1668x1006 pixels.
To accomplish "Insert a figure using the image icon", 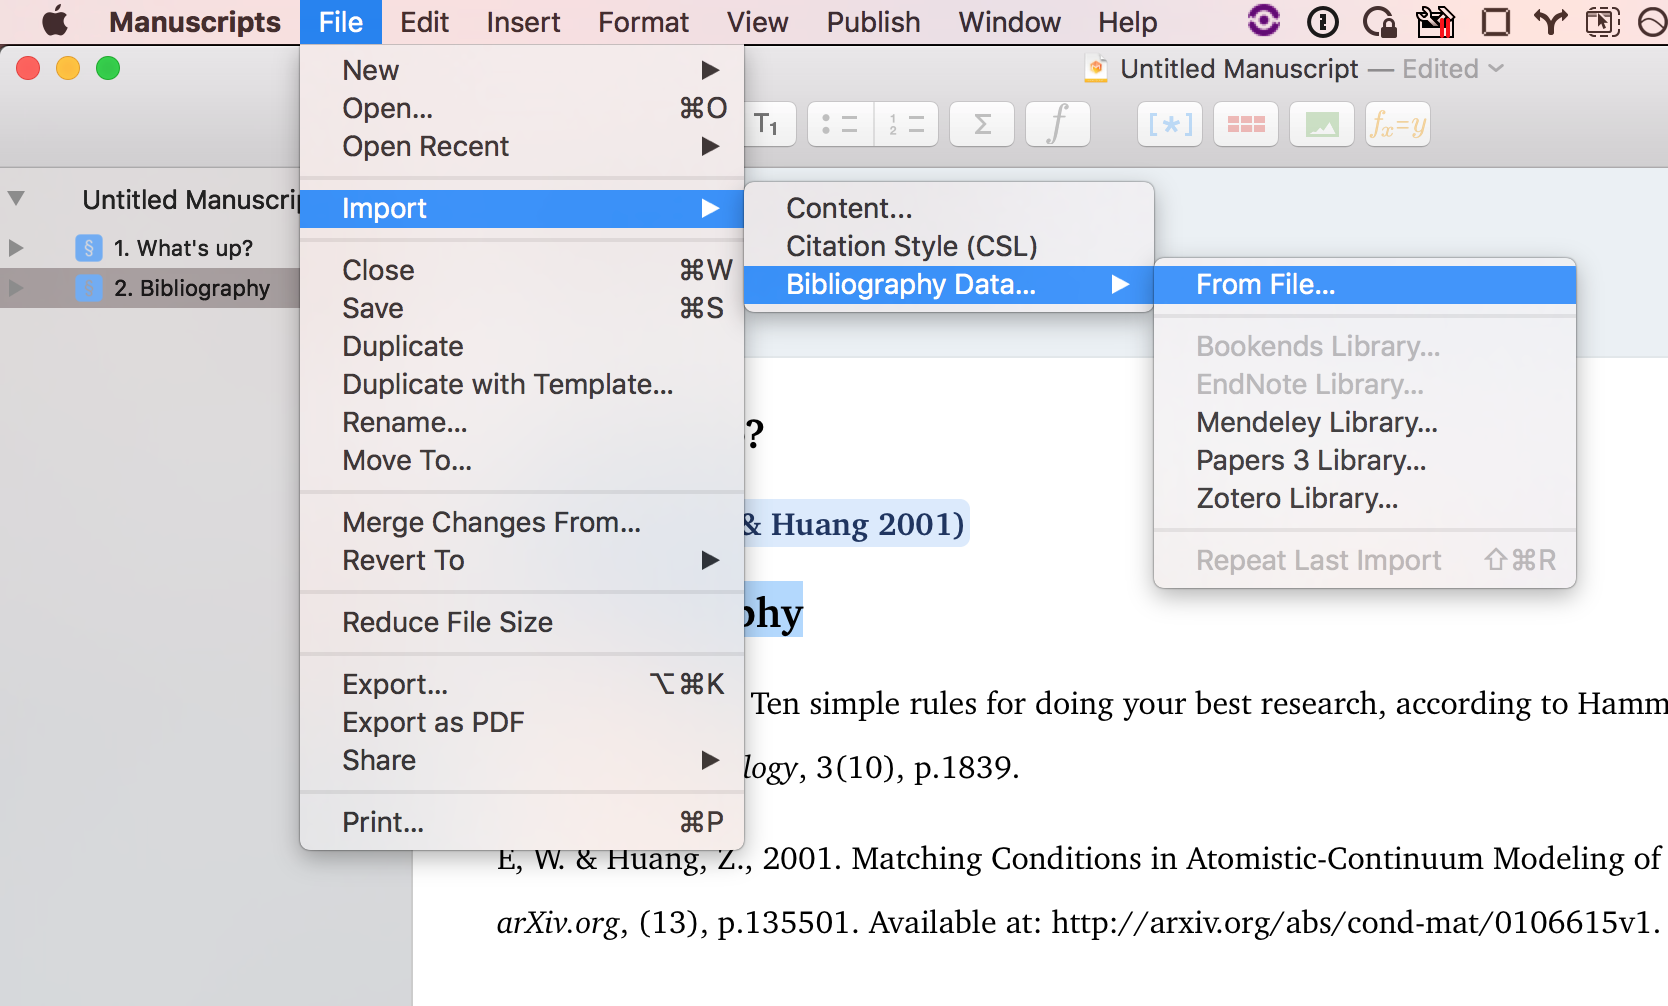I will [1322, 125].
